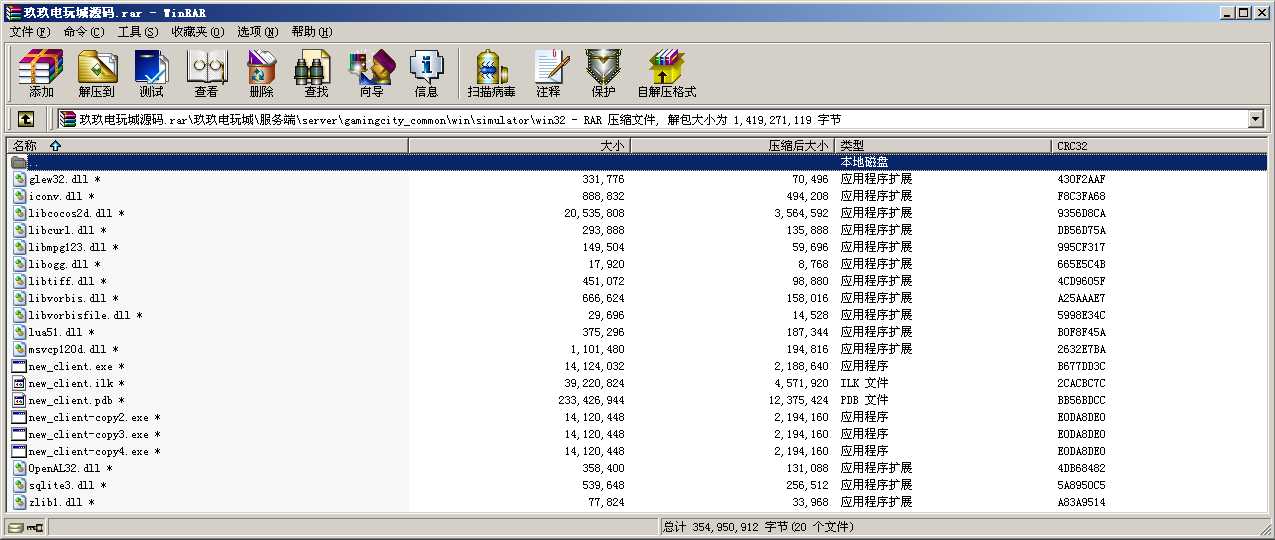Click the parent folder '..' icon
The height and width of the screenshot is (540, 1275).
[19, 162]
